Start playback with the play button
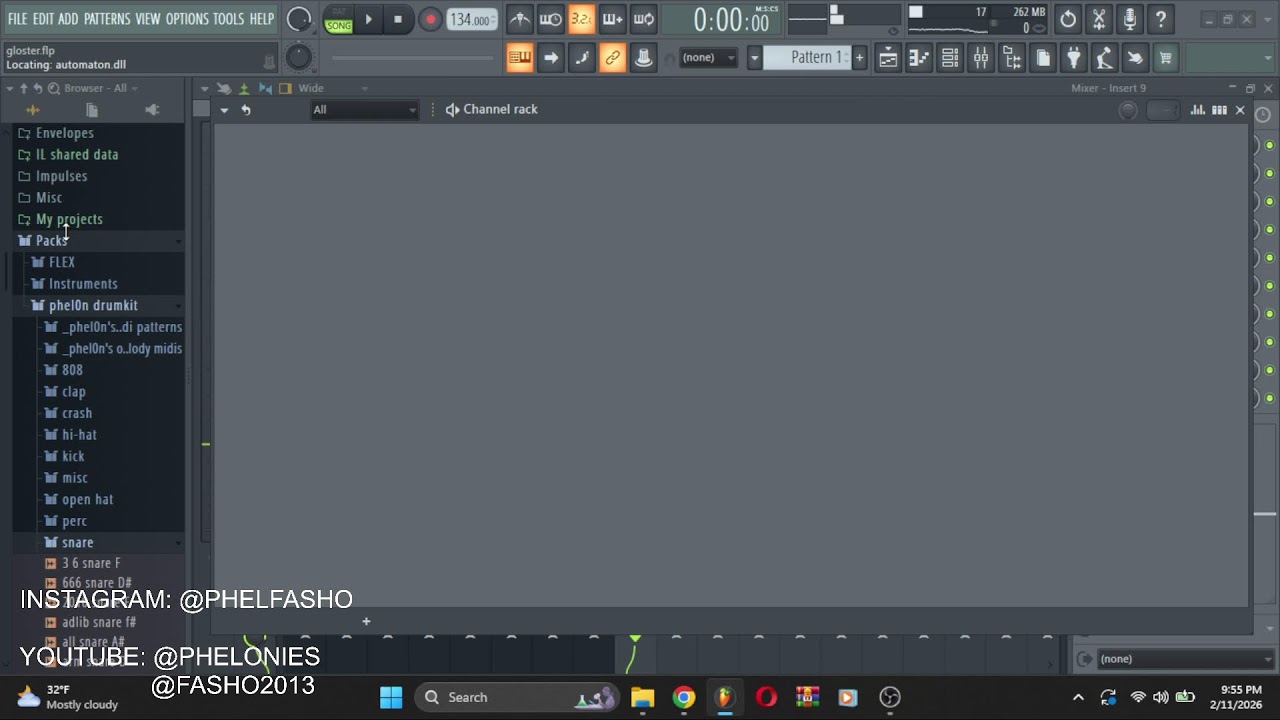 click(368, 19)
